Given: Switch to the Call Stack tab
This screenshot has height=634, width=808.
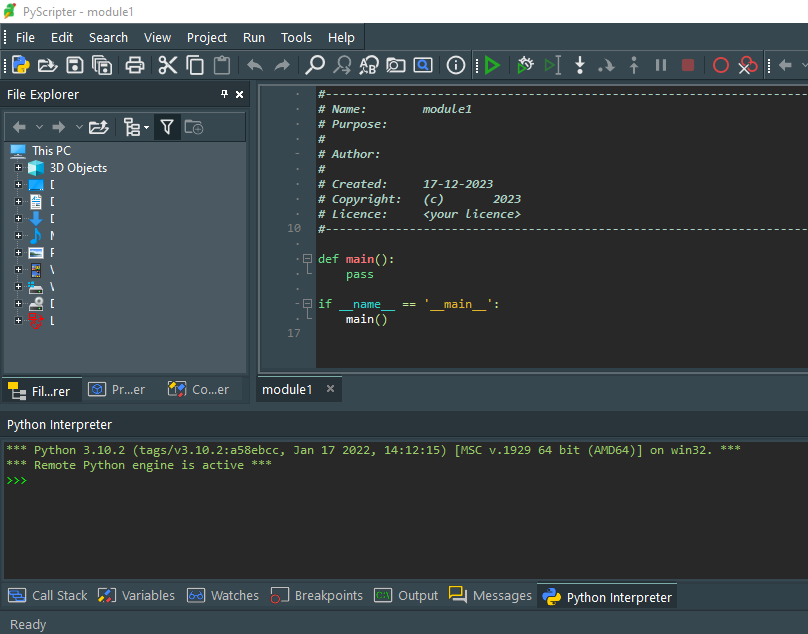Looking at the screenshot, I should tap(48, 595).
